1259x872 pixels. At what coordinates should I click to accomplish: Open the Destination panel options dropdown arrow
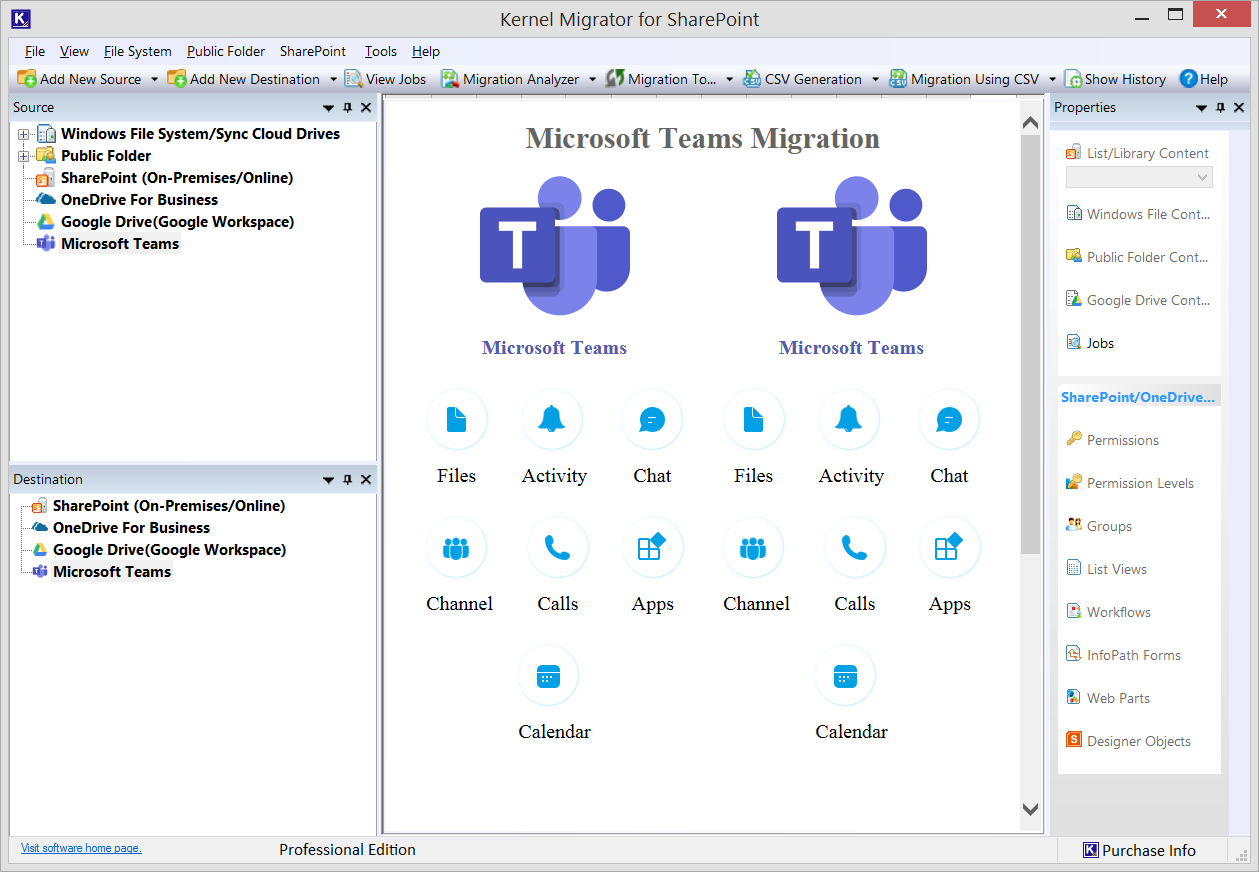tap(329, 480)
